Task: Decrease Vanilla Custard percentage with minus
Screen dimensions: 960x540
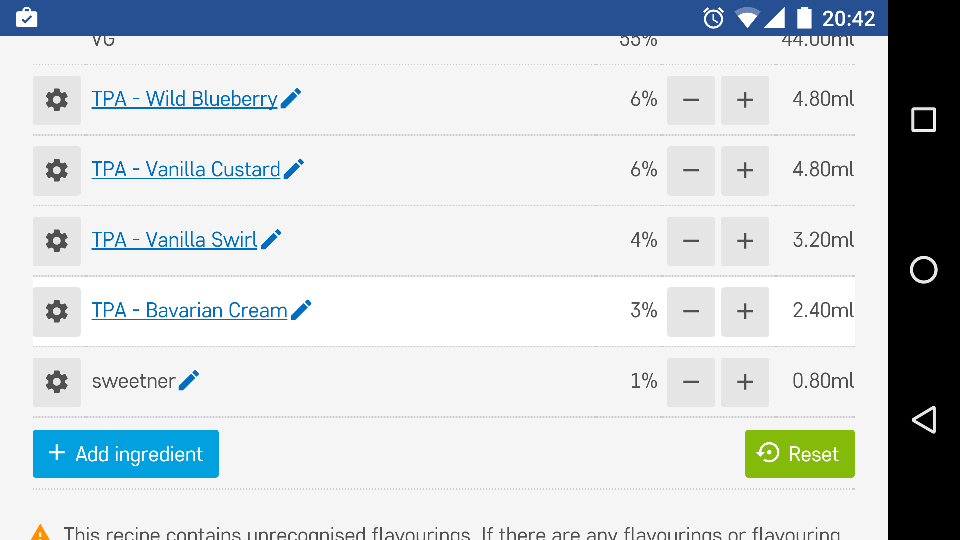Action: (691, 170)
